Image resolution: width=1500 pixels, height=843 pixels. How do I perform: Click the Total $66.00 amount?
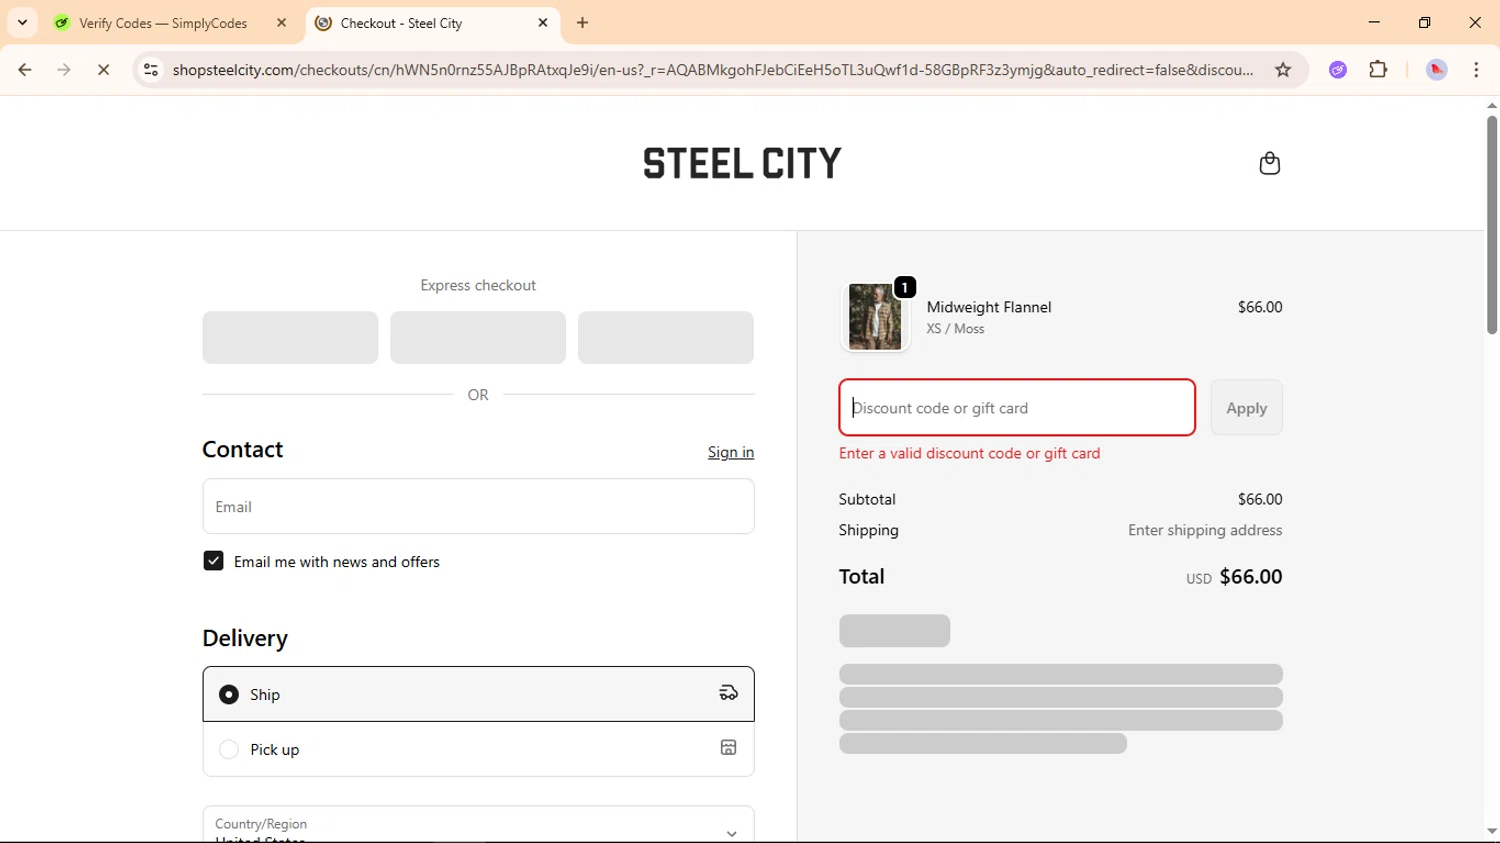pyautogui.click(x=1251, y=577)
